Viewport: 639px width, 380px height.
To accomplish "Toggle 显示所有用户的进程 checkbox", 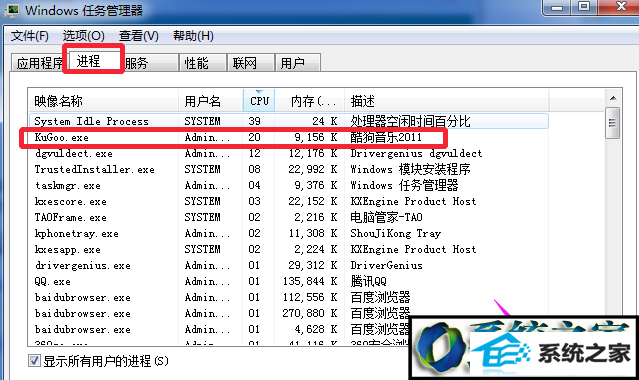I will (34, 361).
